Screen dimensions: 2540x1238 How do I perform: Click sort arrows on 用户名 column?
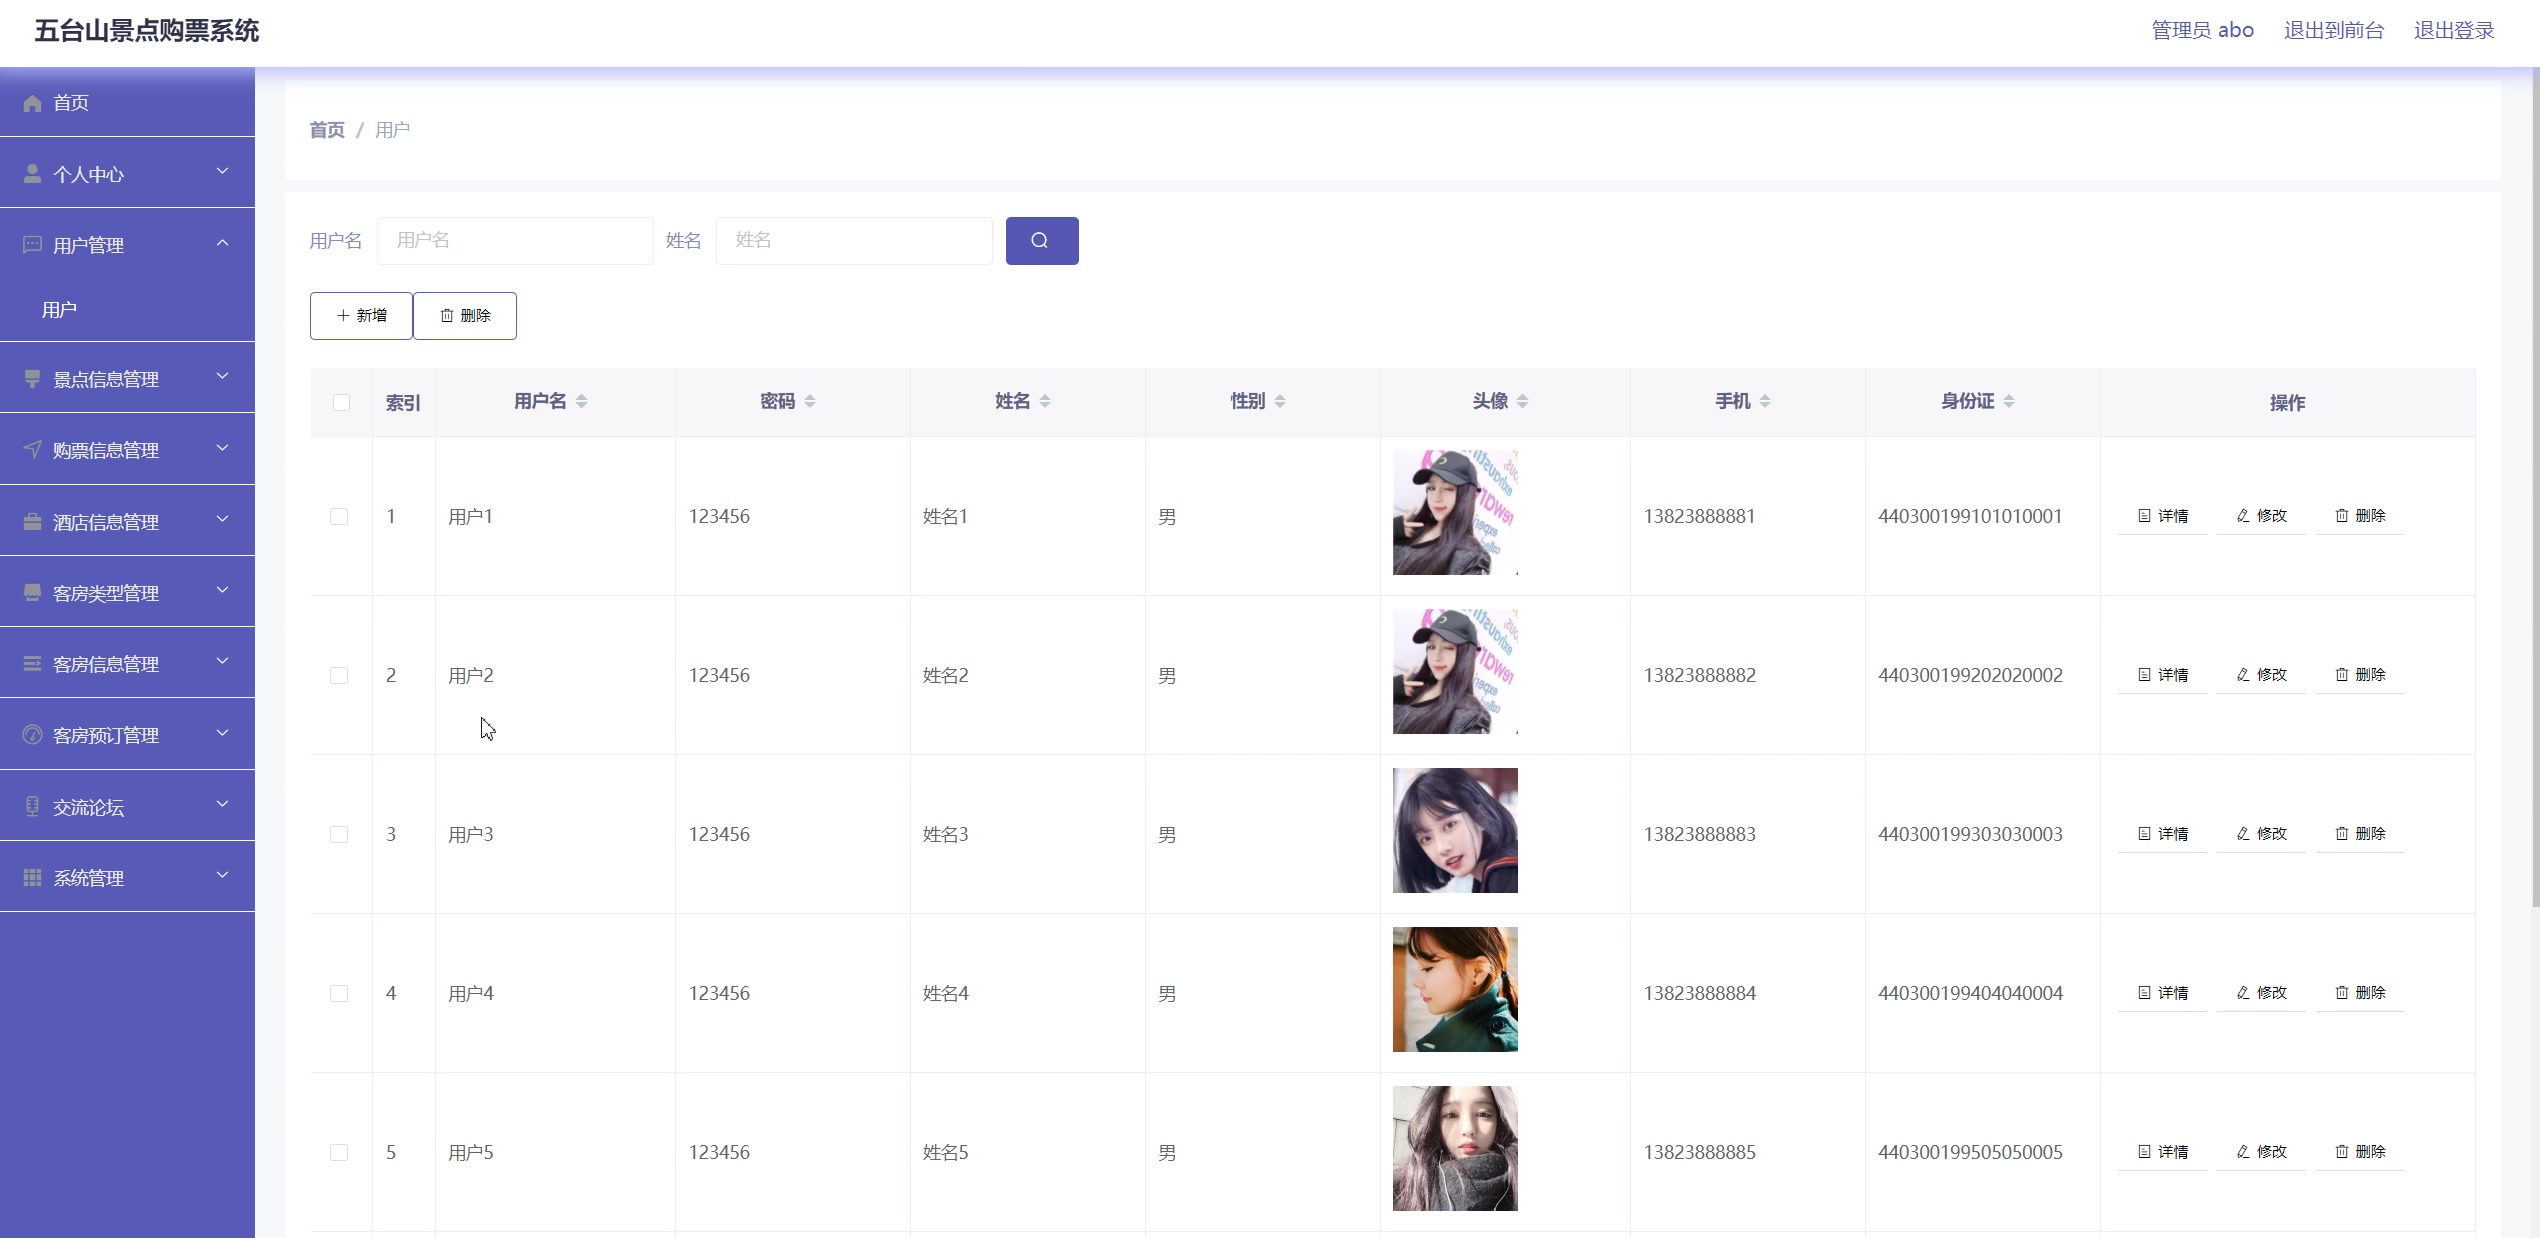[x=581, y=401]
